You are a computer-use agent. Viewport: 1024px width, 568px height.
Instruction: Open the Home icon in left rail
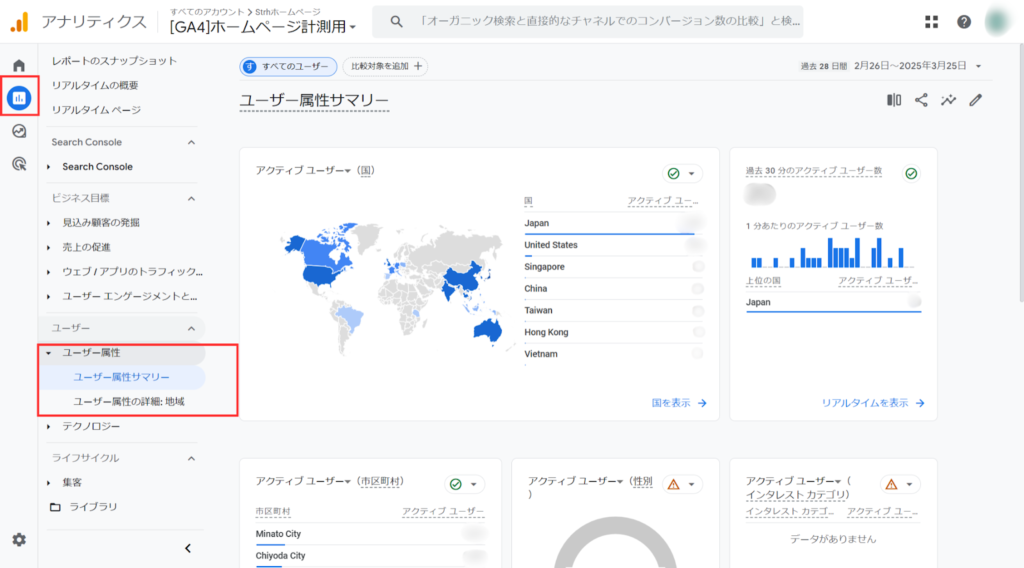pyautogui.click(x=19, y=65)
